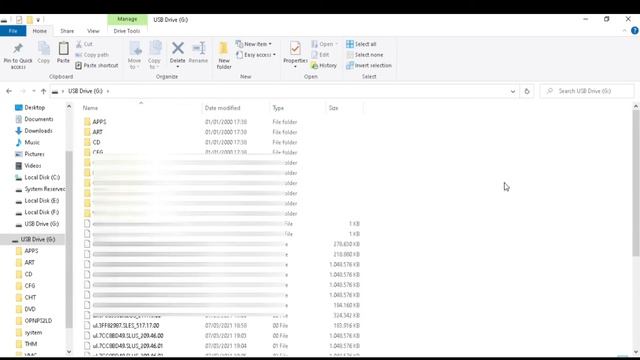Click the Manage contextual tab
Viewport: 640px width, 360px height.
coord(127,19)
